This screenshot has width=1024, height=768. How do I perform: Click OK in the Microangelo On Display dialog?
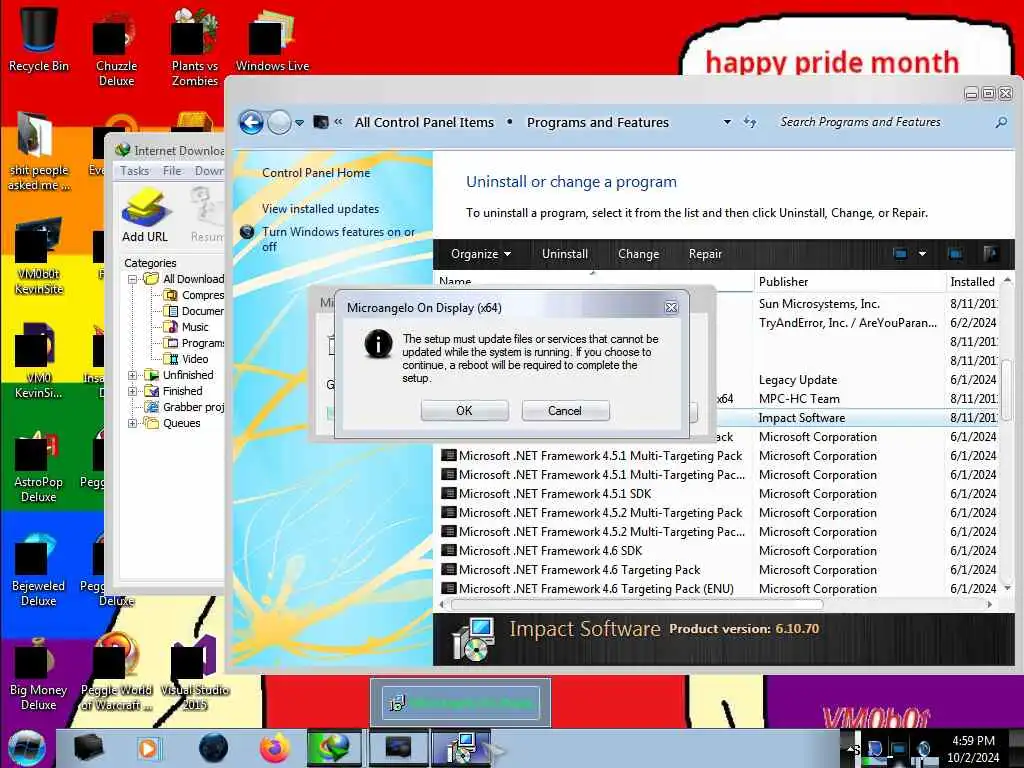pos(464,411)
